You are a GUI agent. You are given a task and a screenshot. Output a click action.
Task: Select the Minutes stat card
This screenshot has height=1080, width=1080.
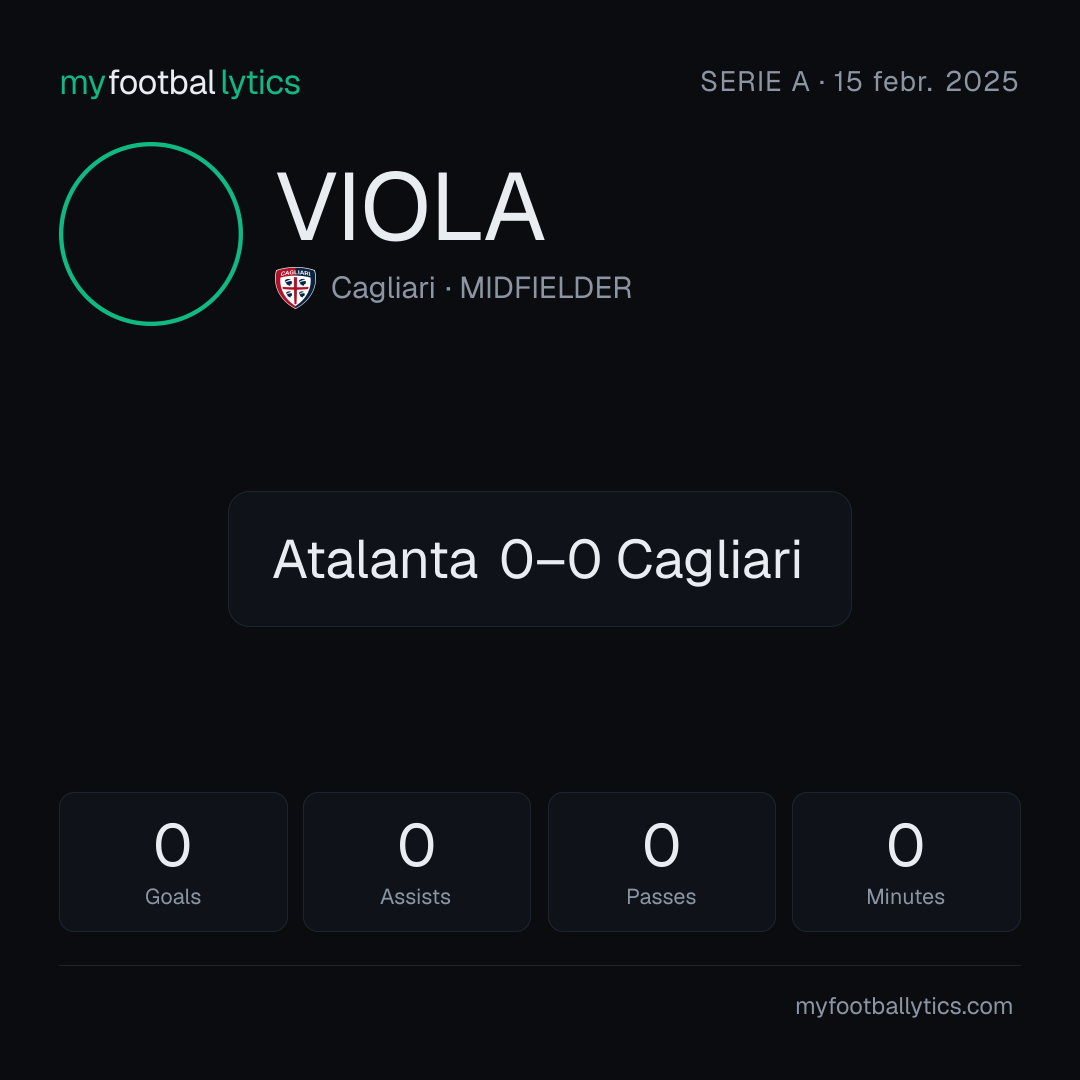pos(906,862)
